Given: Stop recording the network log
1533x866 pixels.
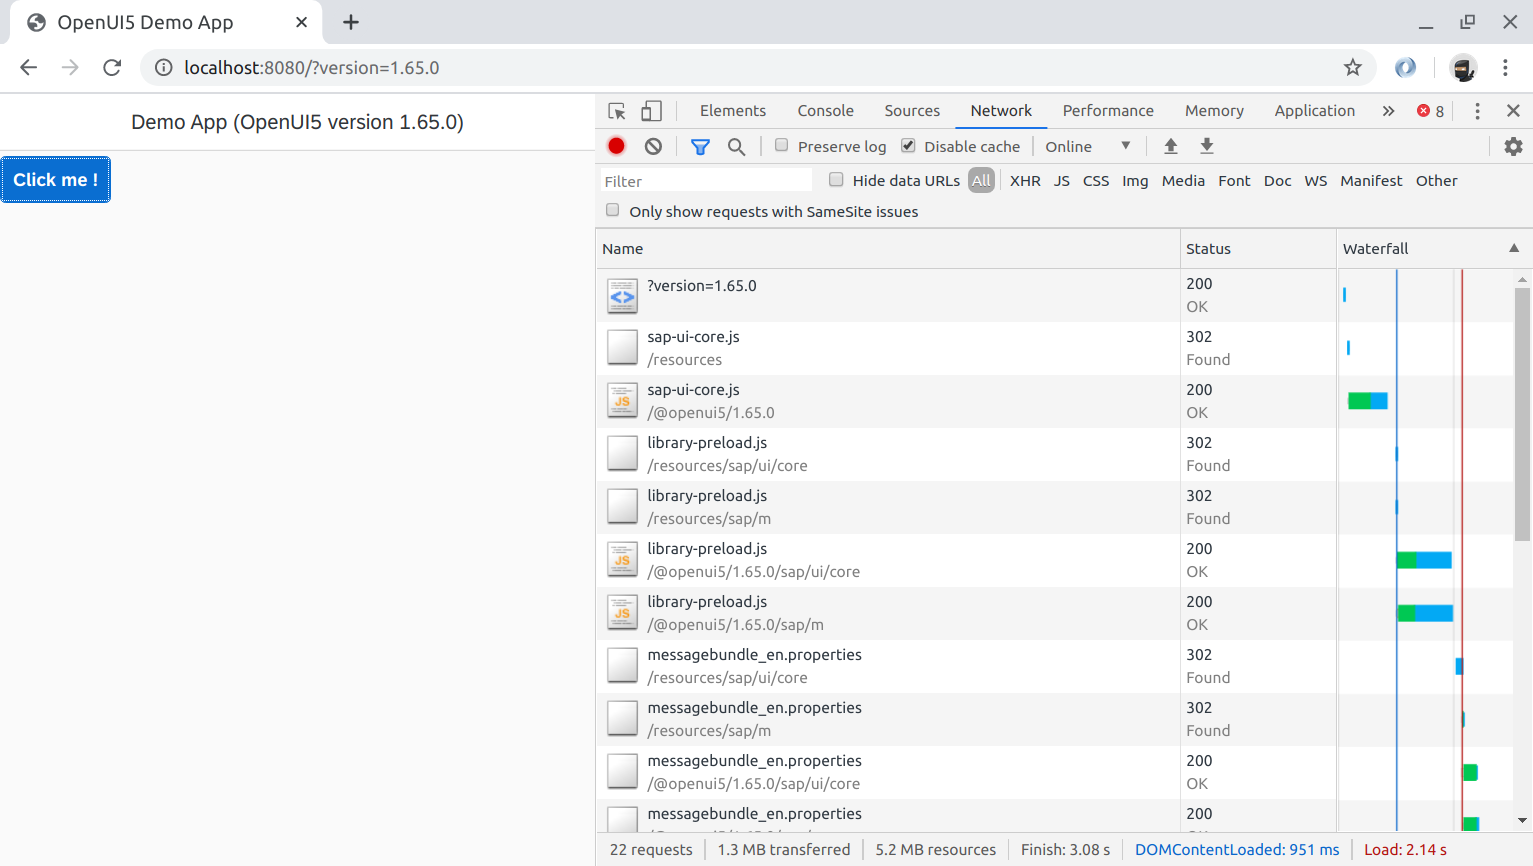Looking at the screenshot, I should point(617,146).
